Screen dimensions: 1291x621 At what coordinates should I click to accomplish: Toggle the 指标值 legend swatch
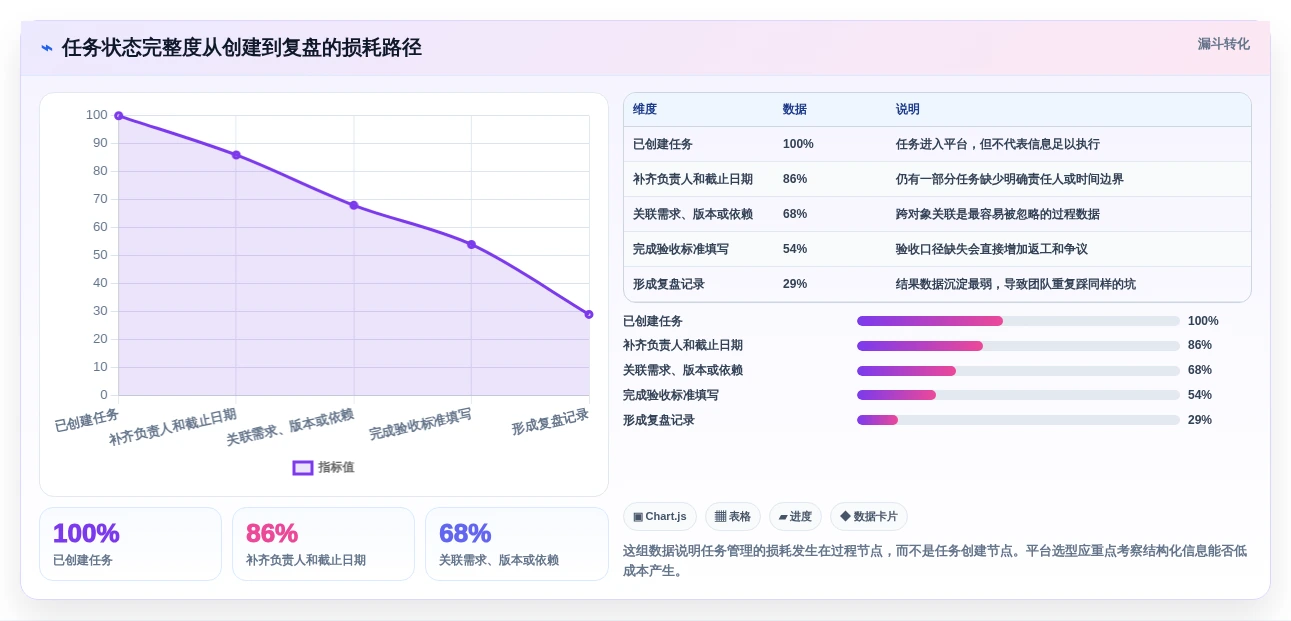click(303, 467)
